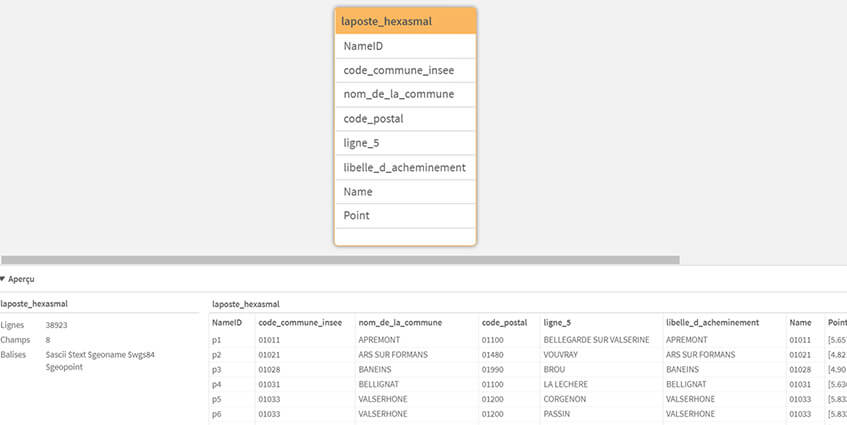847x425 pixels.
Task: Click the PASSIN cell
Action: (556, 414)
